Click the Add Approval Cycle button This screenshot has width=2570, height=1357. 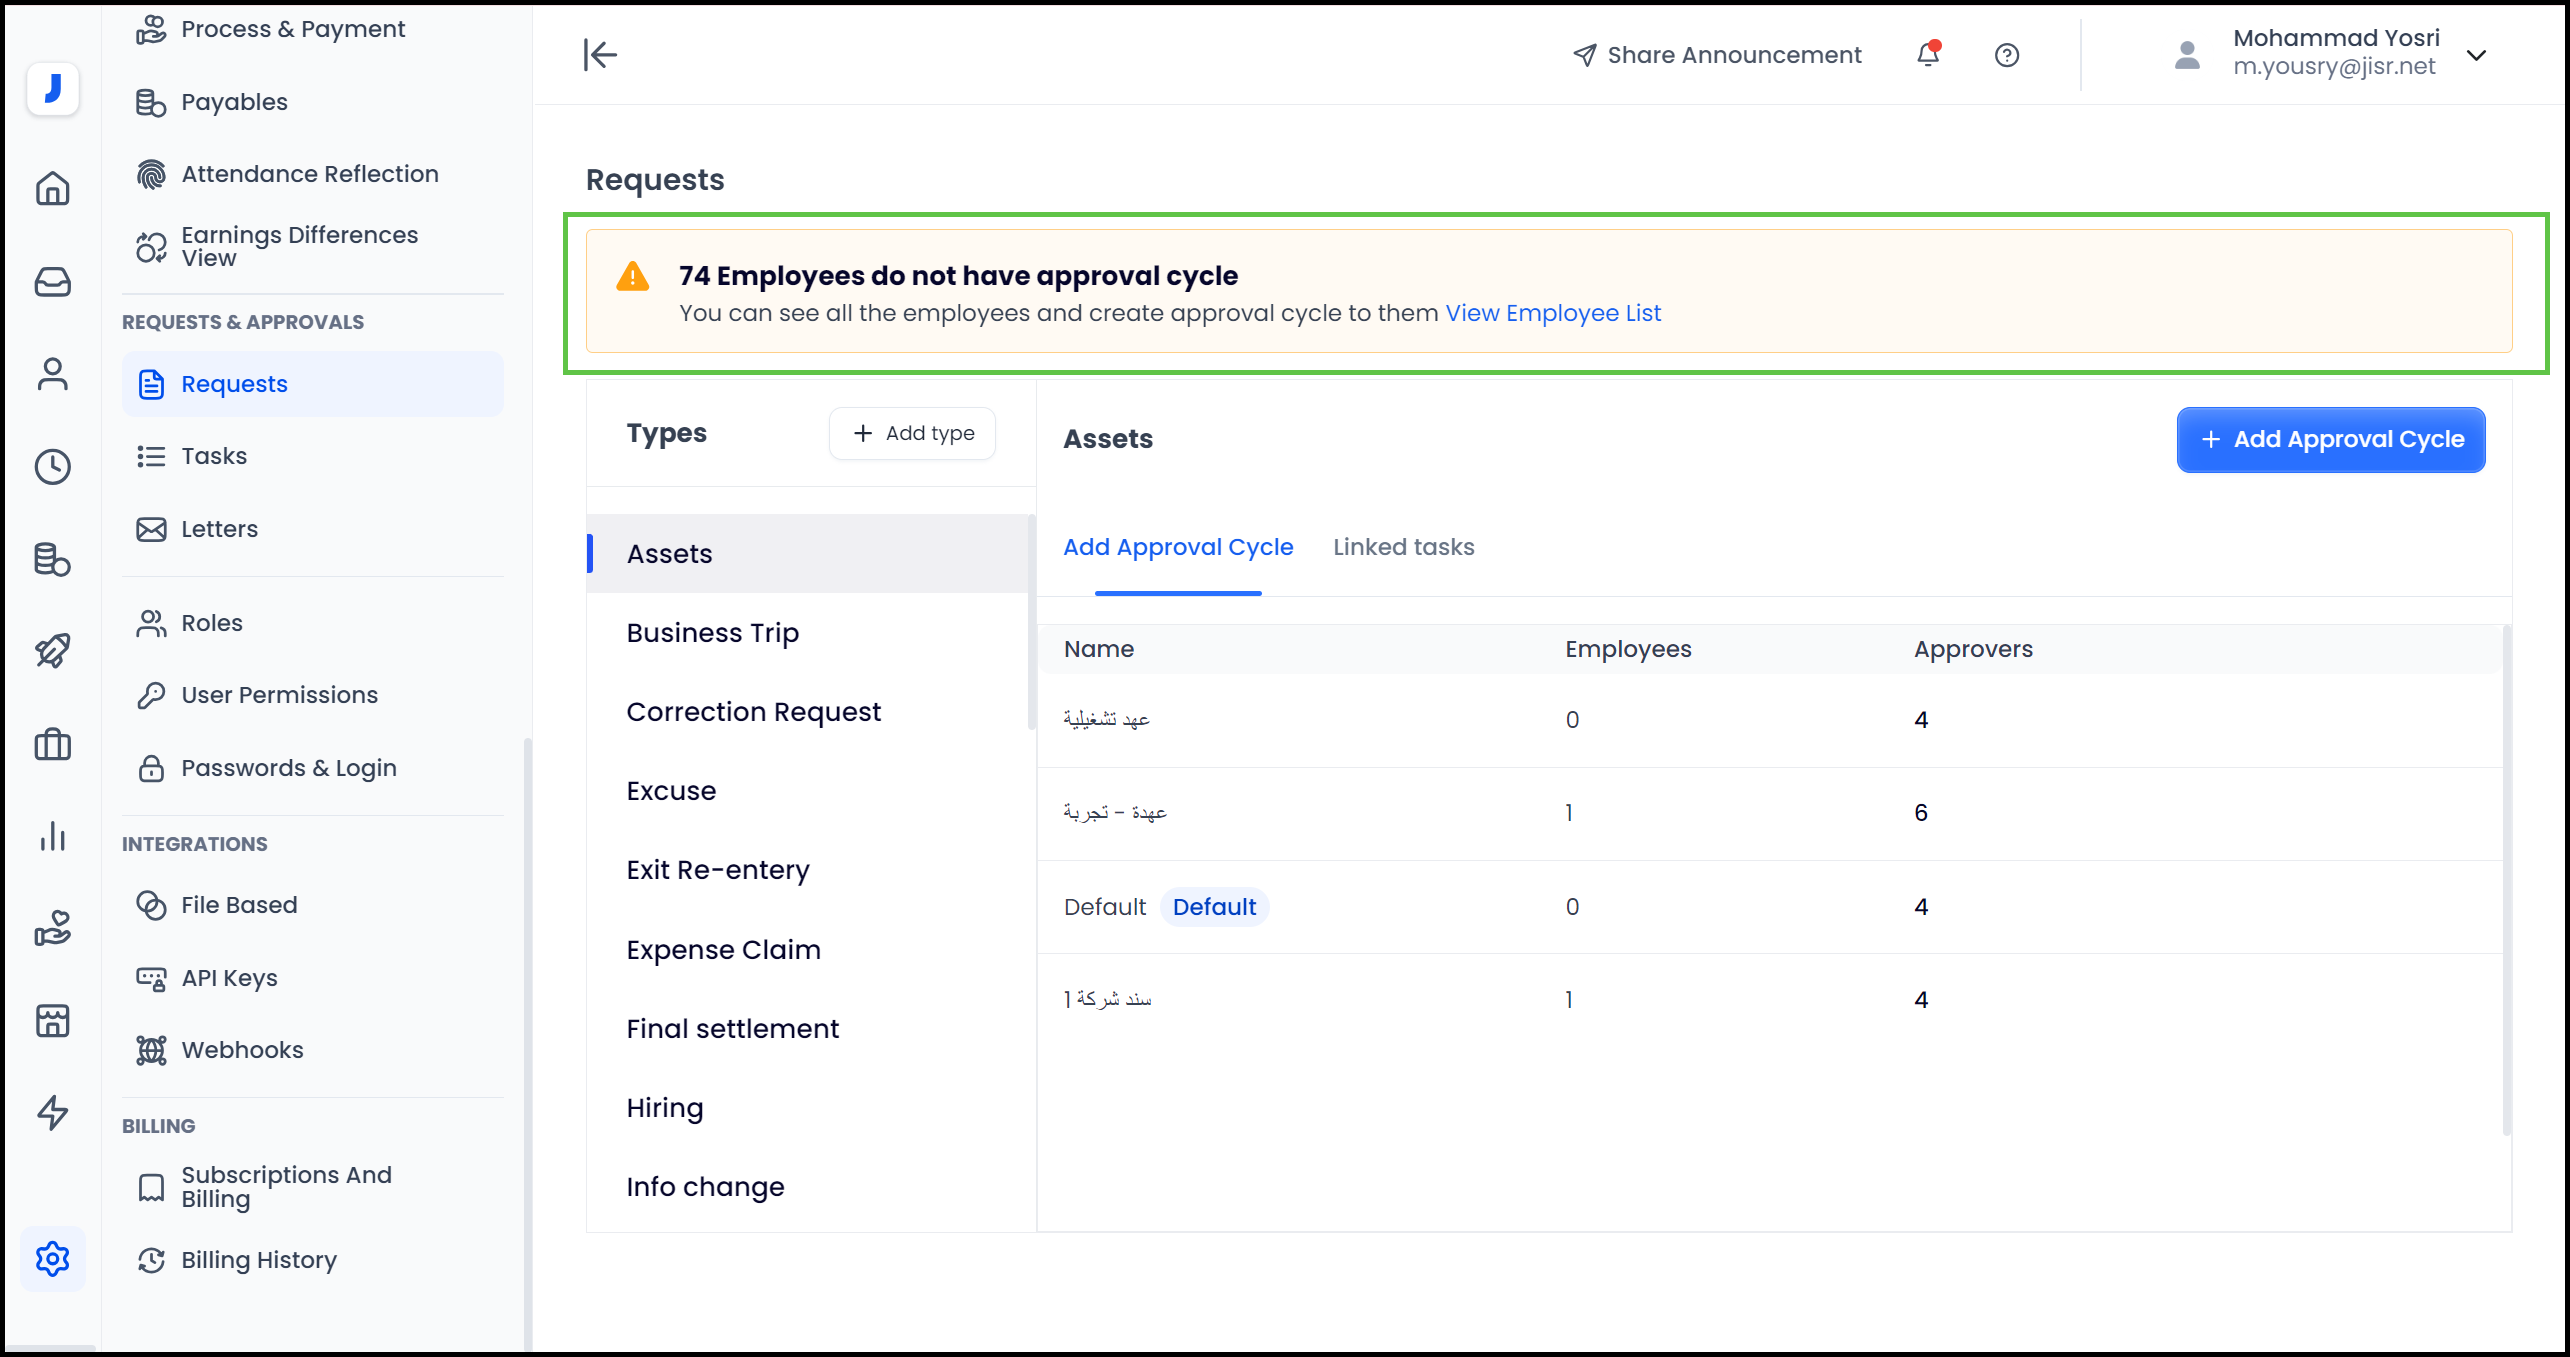pyautogui.click(x=2330, y=439)
